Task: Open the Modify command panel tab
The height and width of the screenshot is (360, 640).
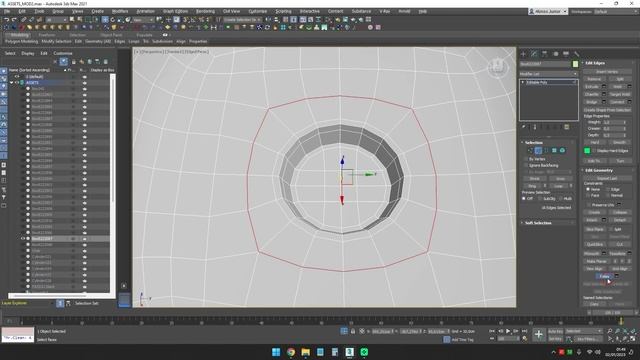Action: (534, 54)
